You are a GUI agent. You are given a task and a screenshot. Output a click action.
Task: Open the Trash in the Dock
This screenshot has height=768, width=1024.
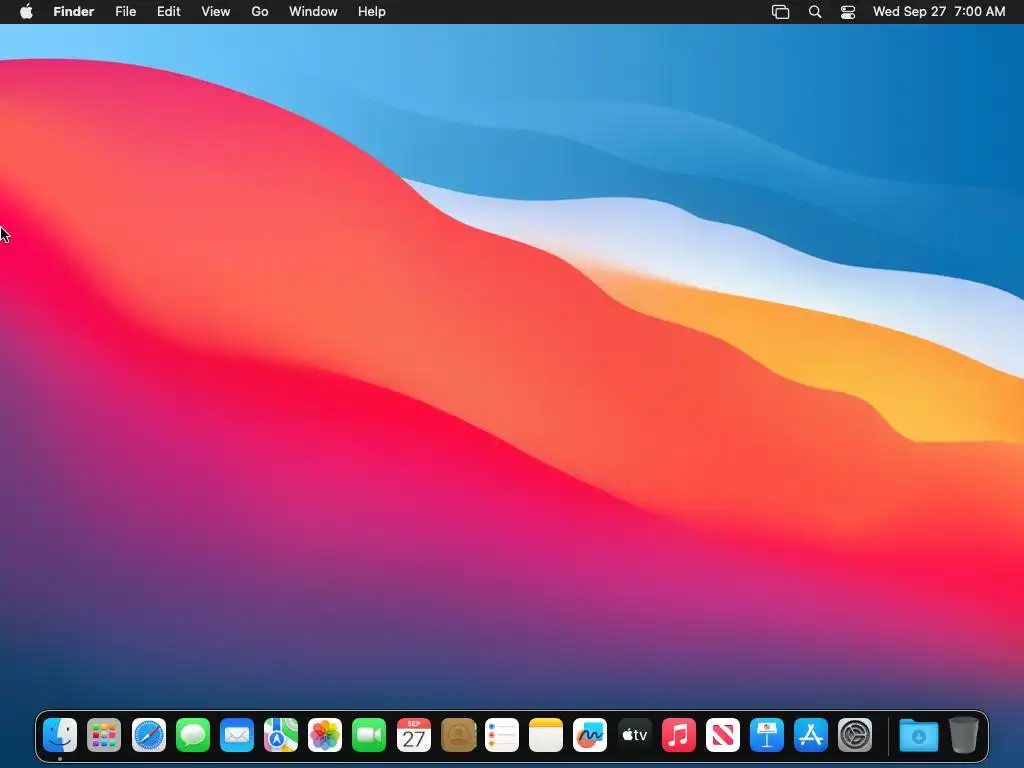click(x=963, y=735)
